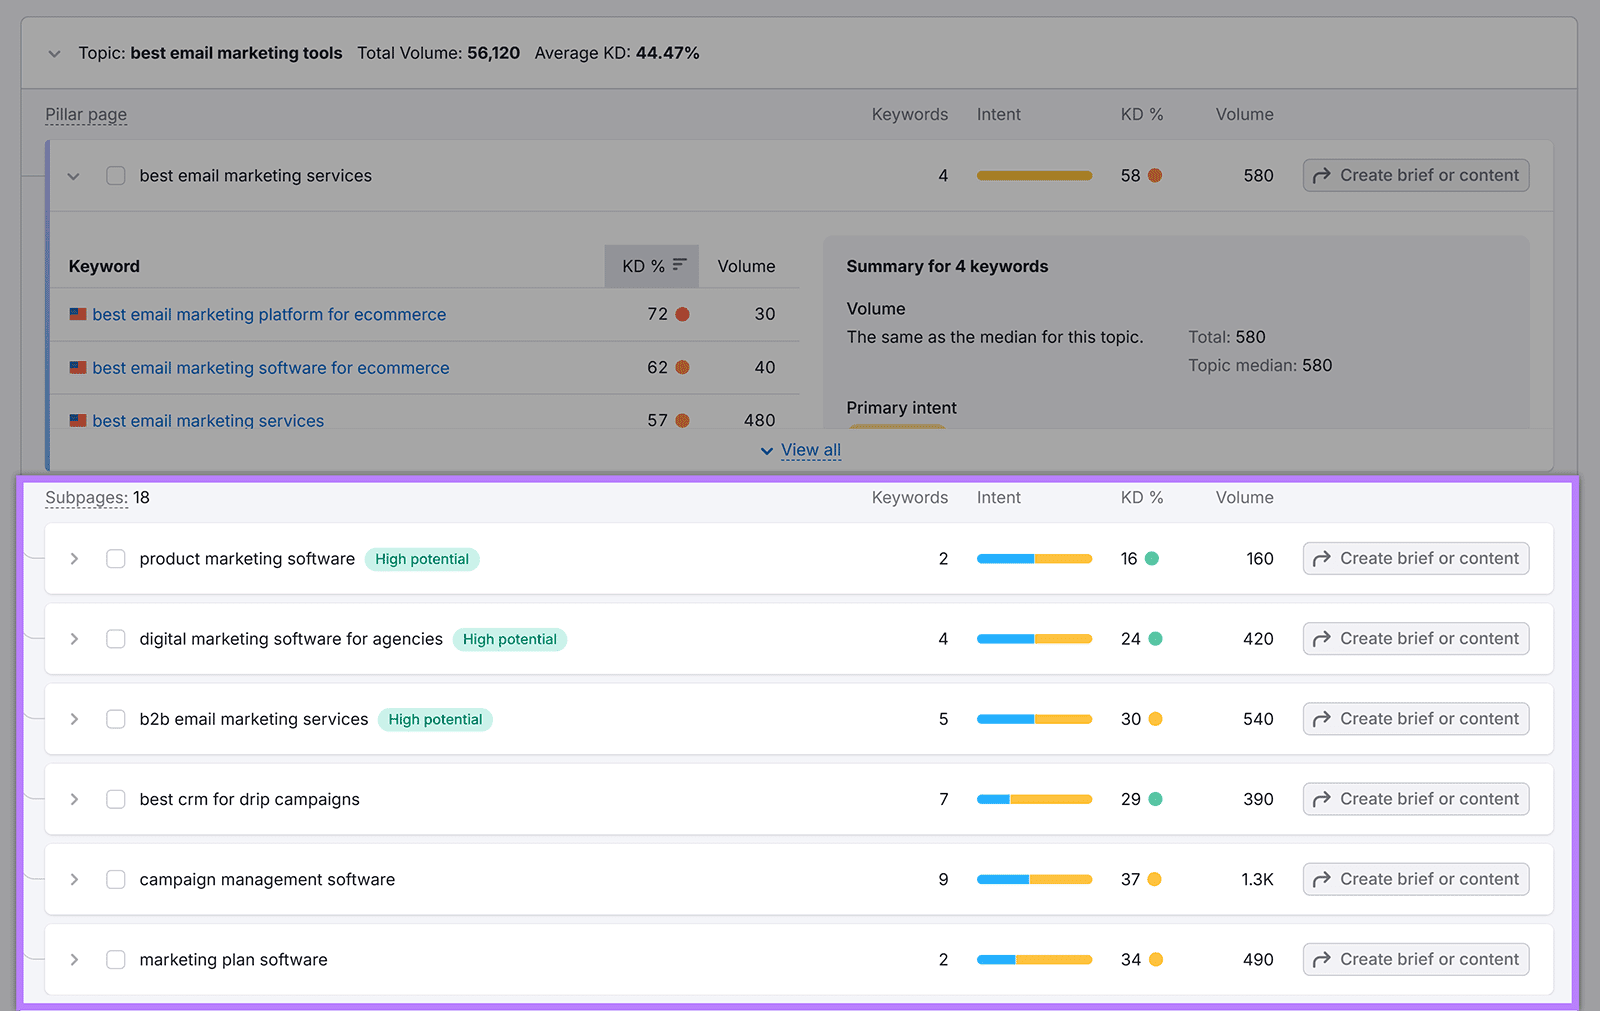Viewport: 1600px width, 1011px height.
Task: Click the KD % sort icon
Action: pos(681,265)
